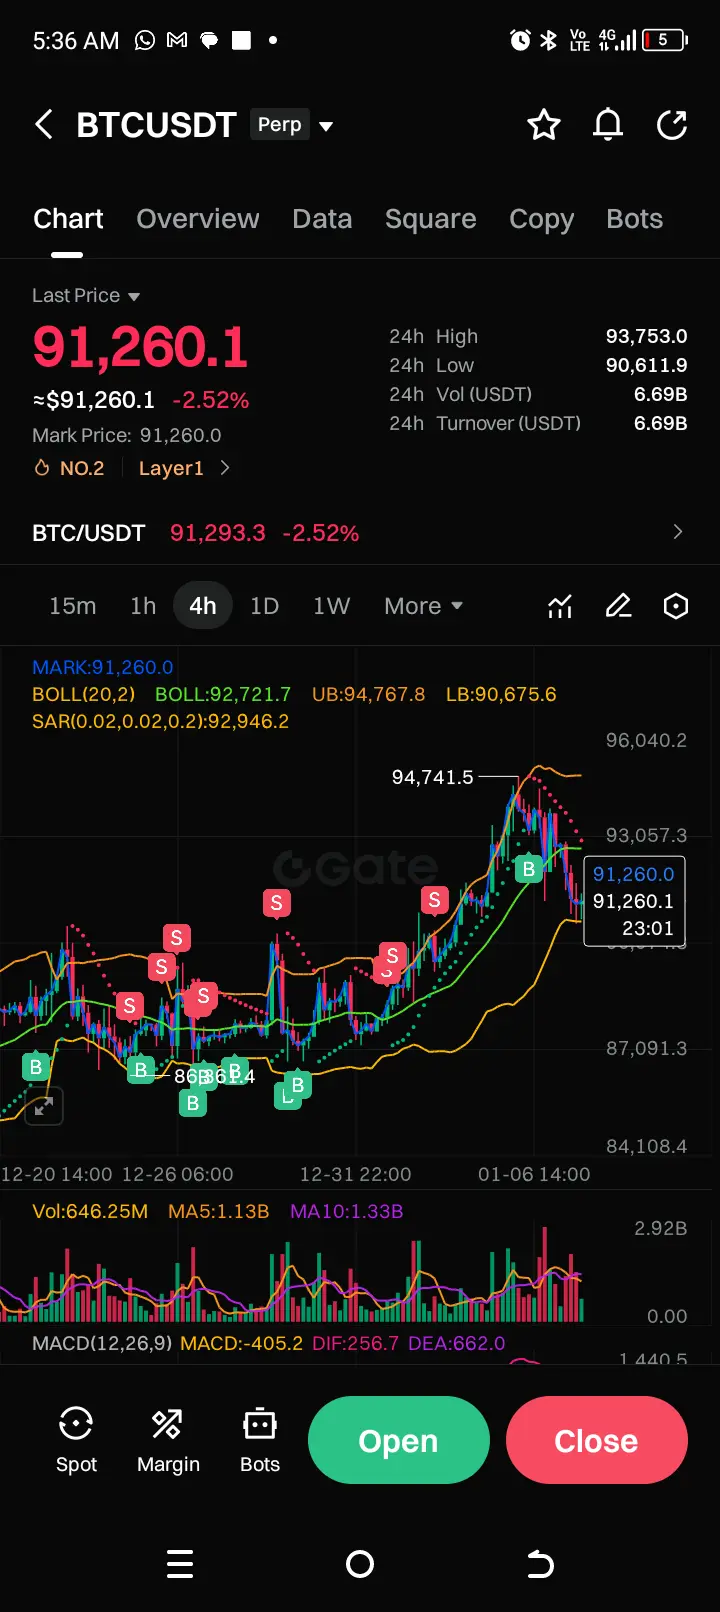Tap the back arrow beside BTCUSDT
The image size is (720, 1612).
coord(44,125)
